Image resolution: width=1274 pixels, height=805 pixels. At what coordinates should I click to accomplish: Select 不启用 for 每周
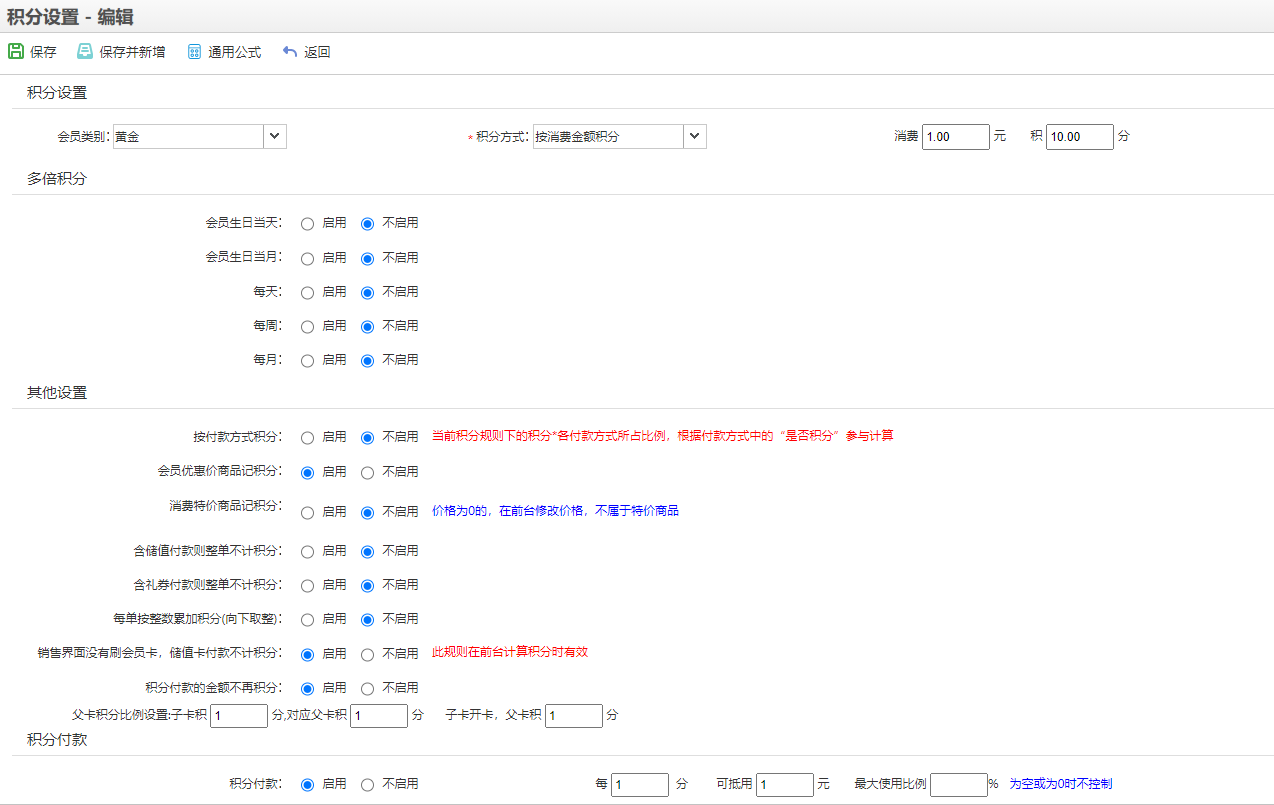(x=368, y=326)
